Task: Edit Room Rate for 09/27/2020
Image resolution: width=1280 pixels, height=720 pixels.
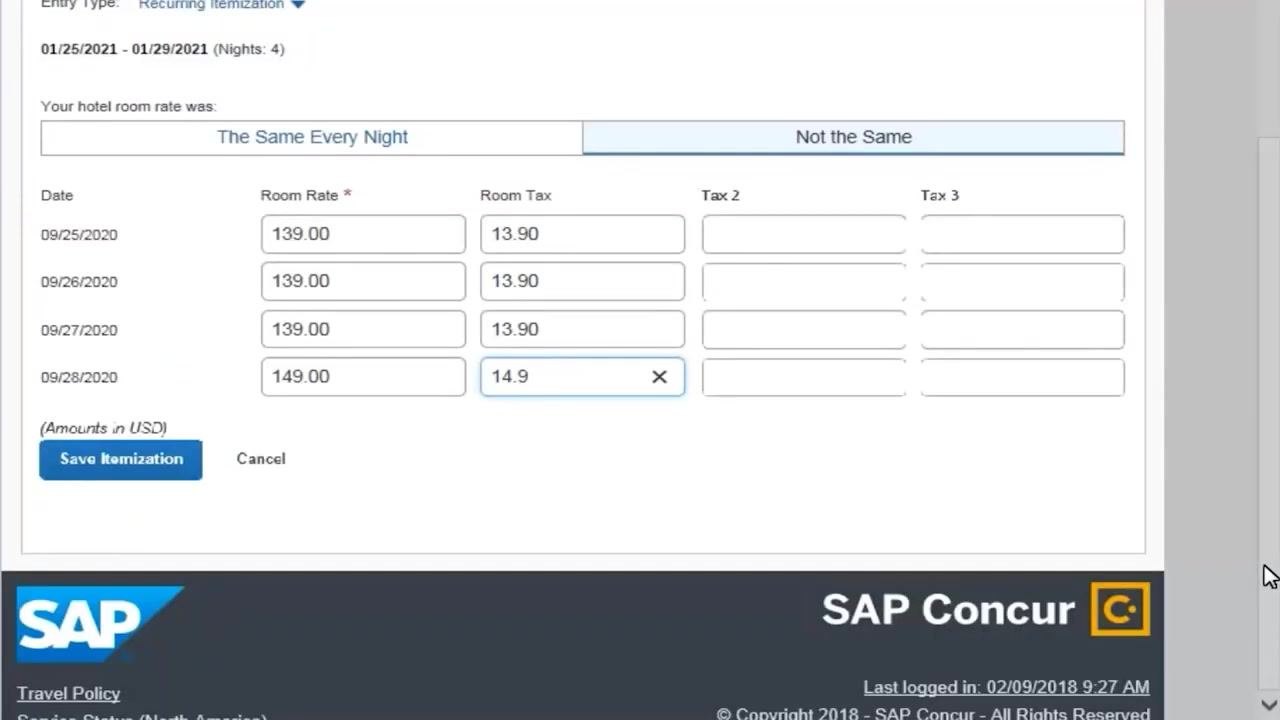Action: click(363, 329)
